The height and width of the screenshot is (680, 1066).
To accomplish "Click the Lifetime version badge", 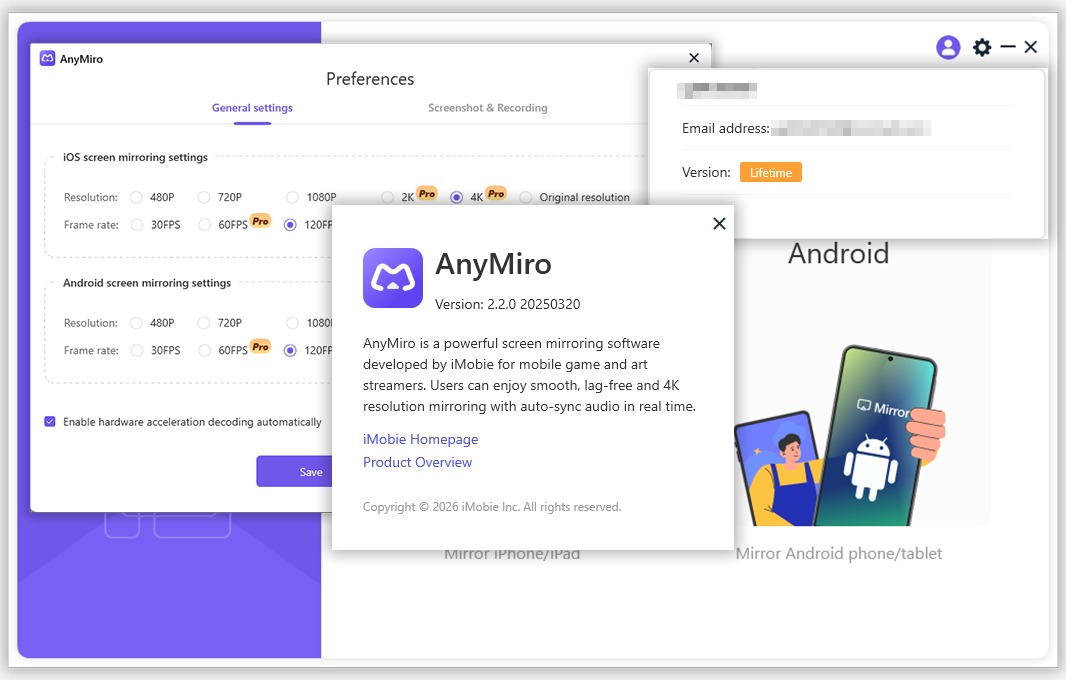I will (x=770, y=173).
